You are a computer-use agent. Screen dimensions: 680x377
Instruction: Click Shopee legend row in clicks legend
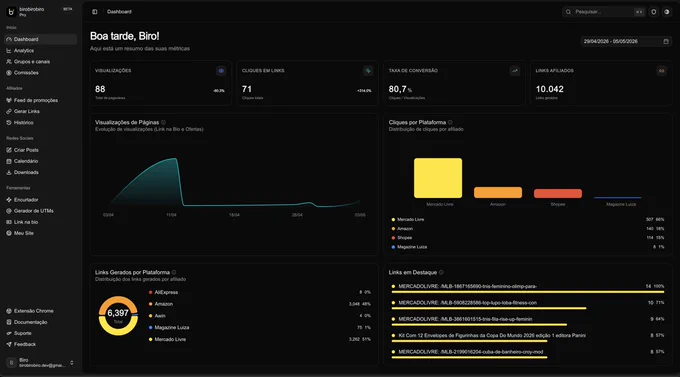(528, 238)
